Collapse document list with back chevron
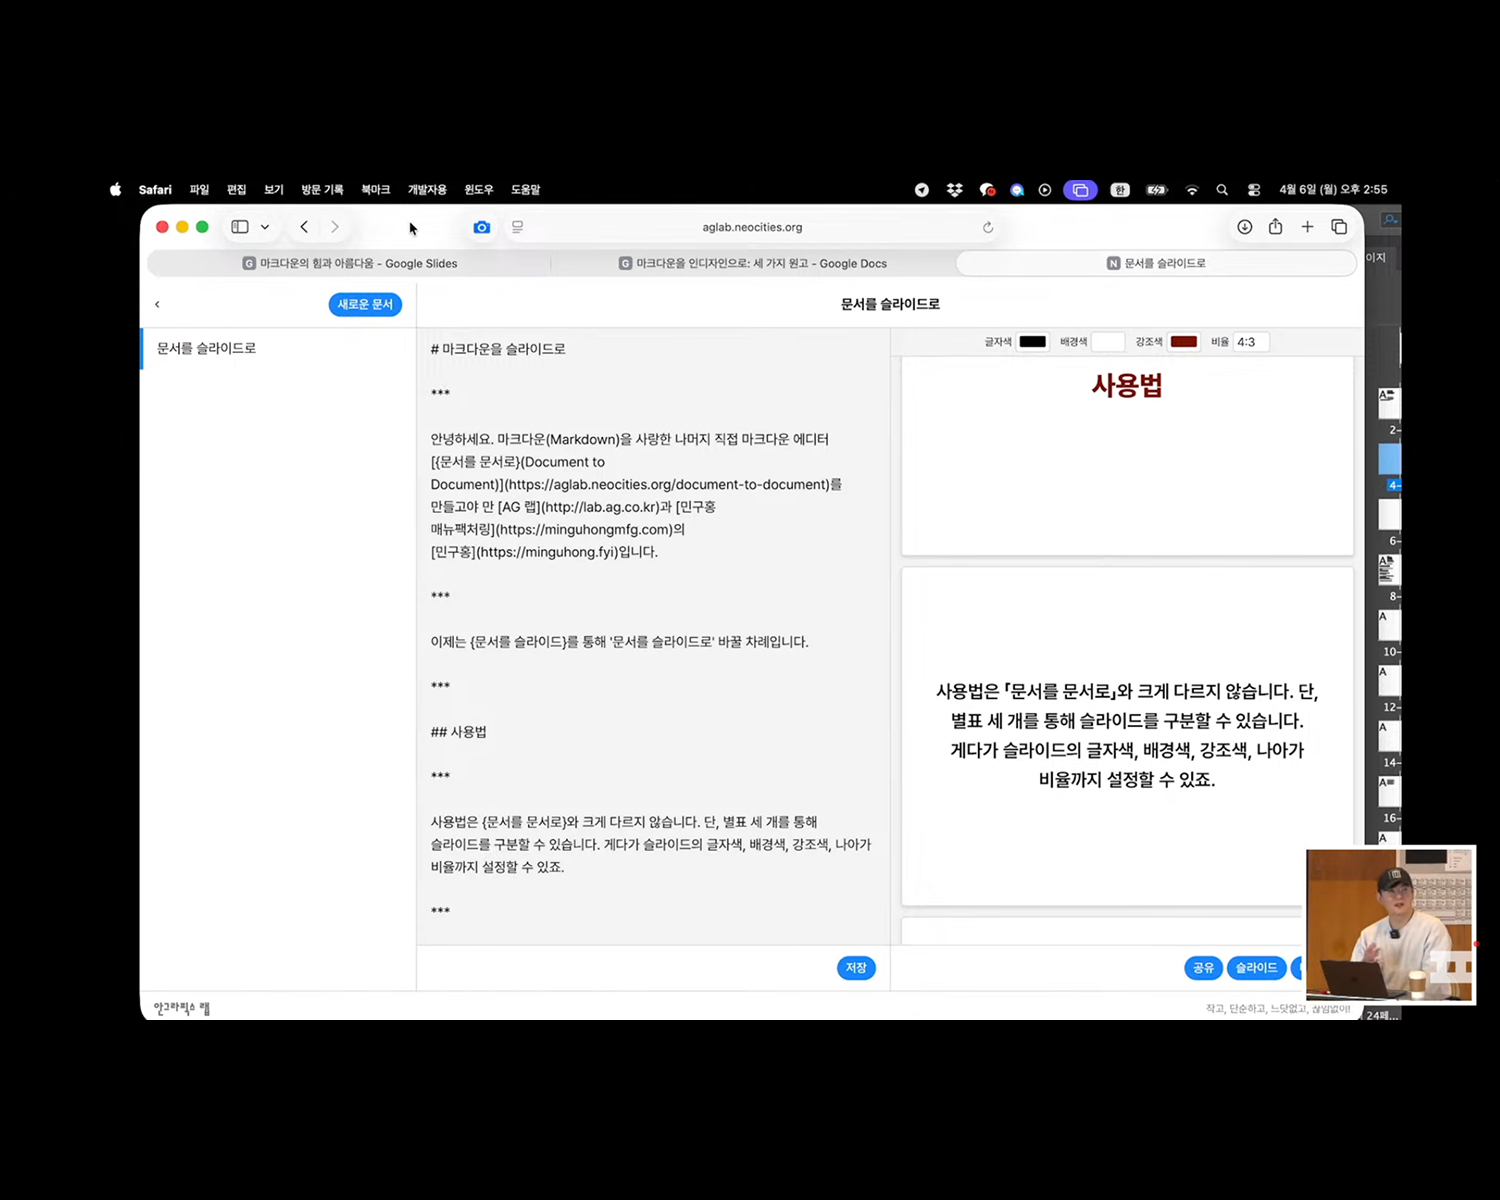 pos(157,304)
